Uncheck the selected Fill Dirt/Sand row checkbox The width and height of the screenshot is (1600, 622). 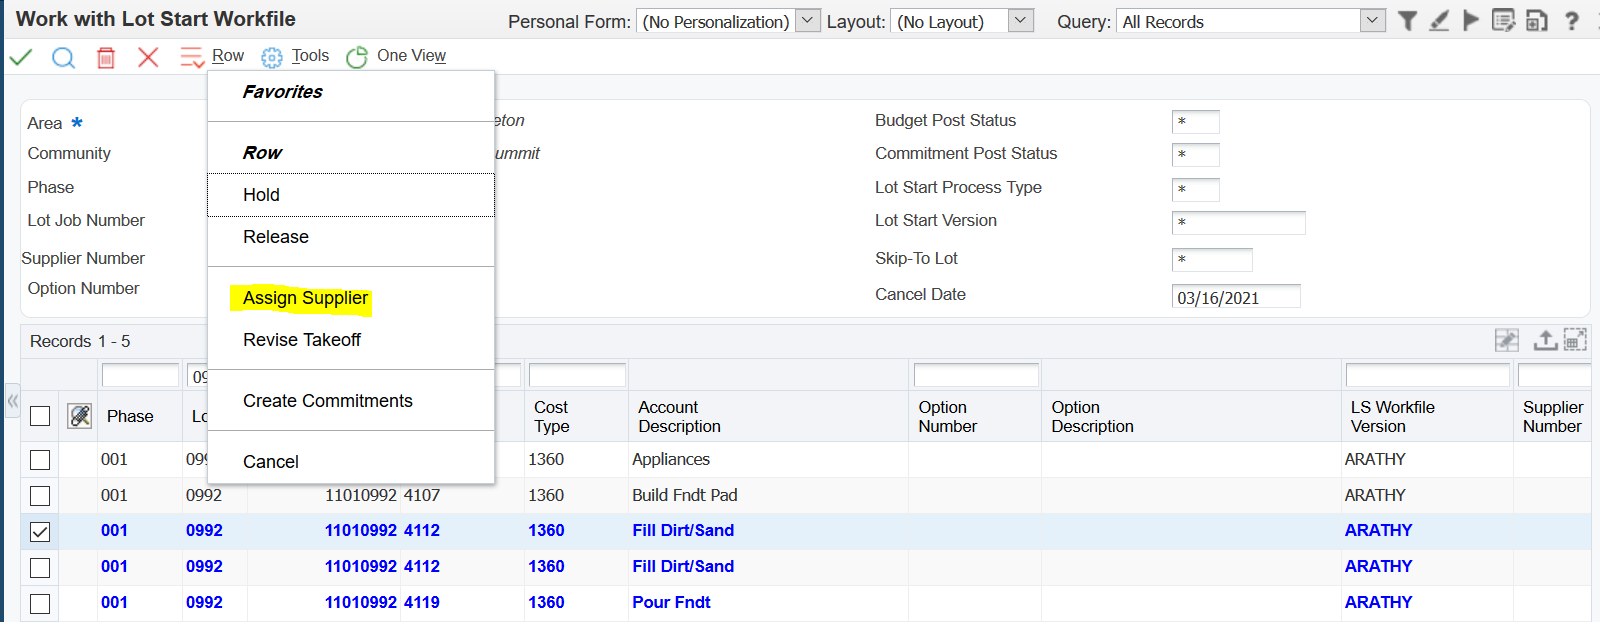(x=40, y=532)
